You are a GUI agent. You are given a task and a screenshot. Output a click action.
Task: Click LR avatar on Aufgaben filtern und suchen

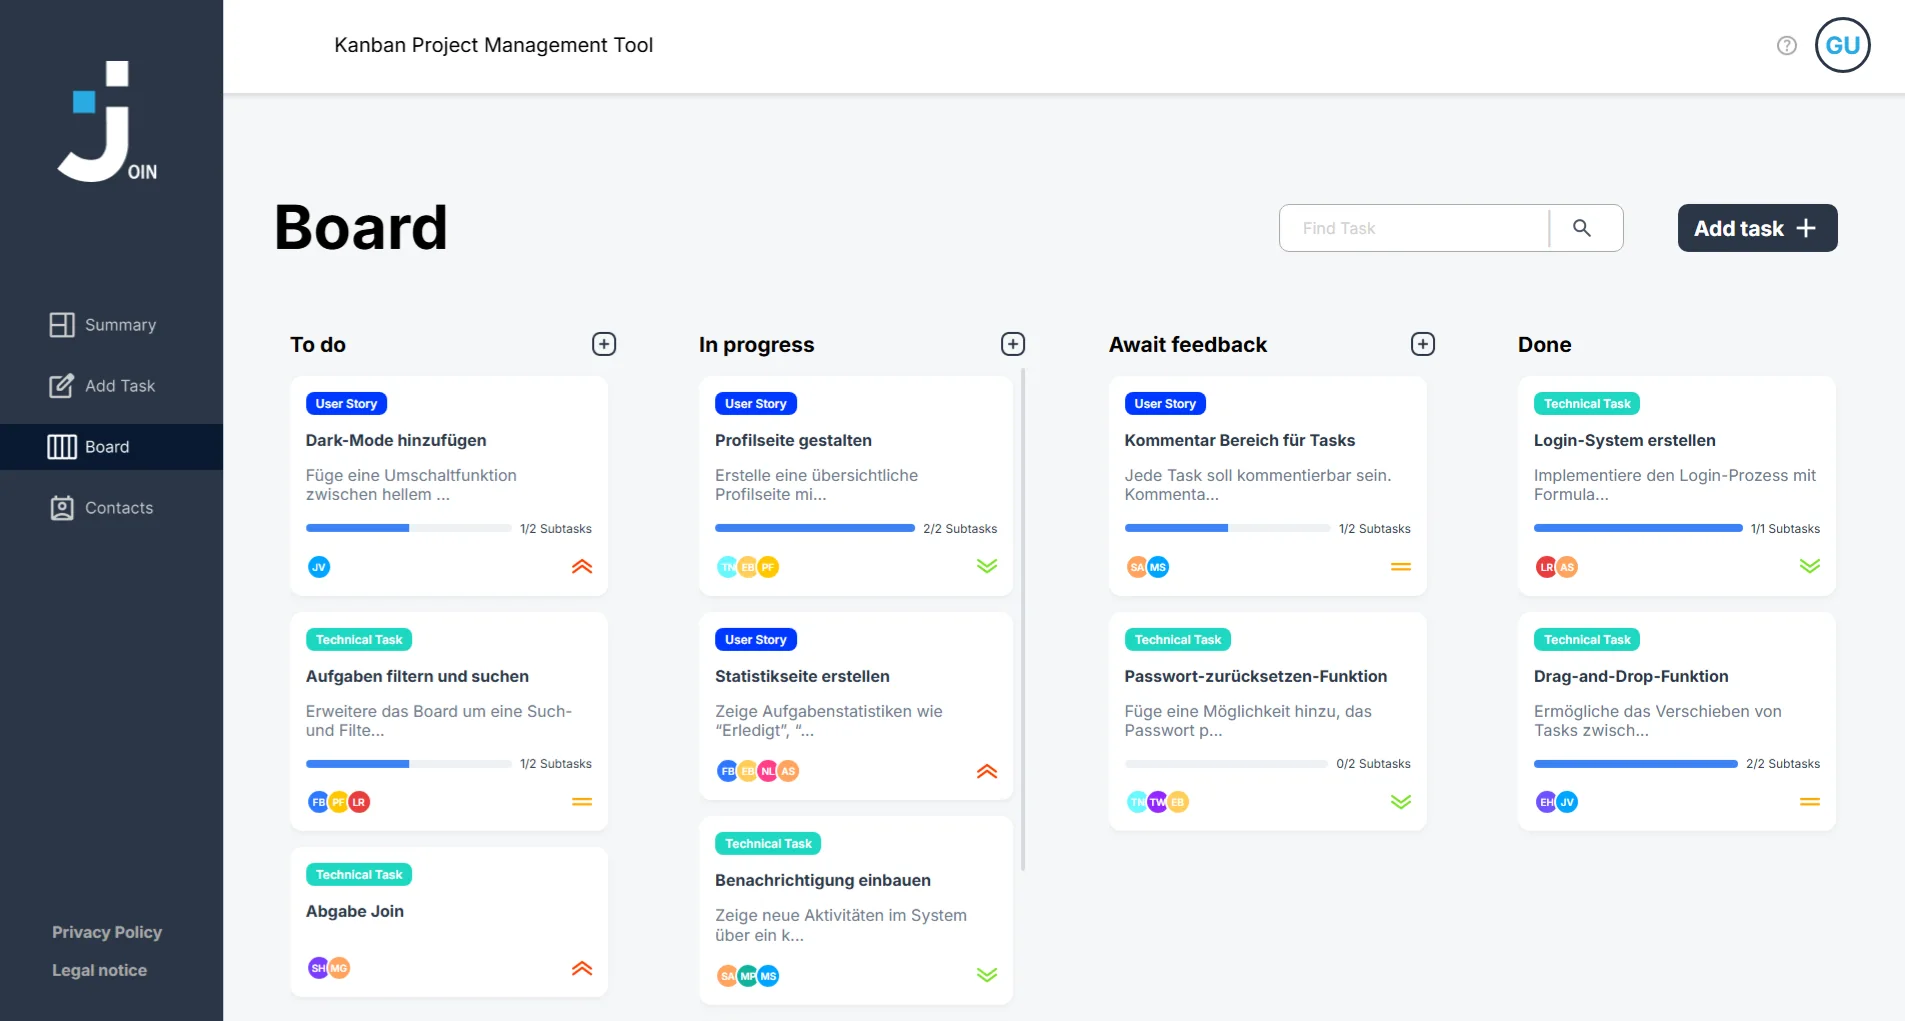pos(359,802)
